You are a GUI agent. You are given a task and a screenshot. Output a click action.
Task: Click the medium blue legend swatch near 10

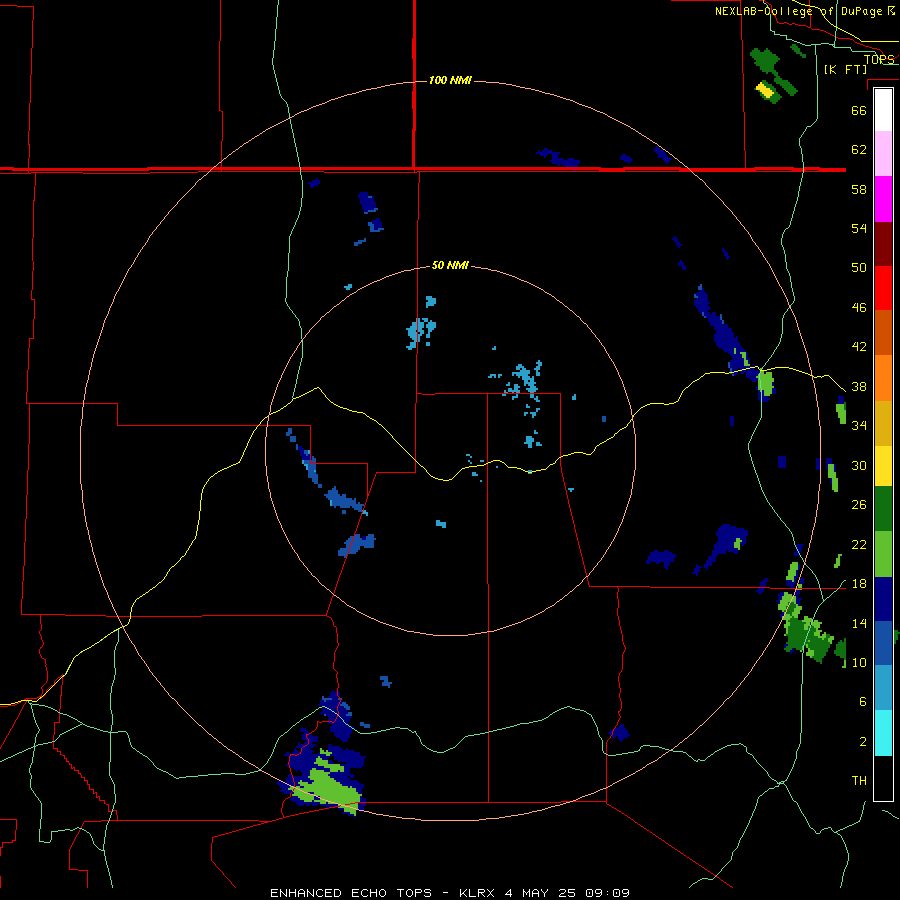point(883,643)
